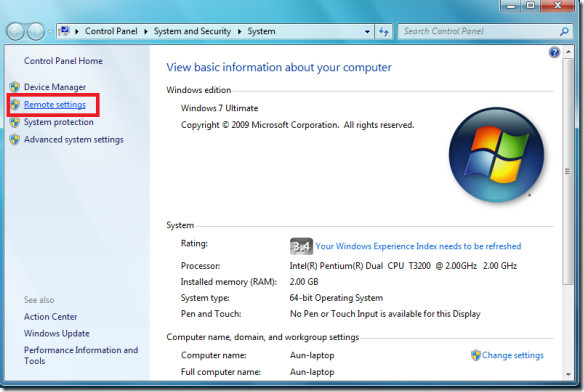Click the shield icon beside Remote settings
This screenshot has height=392, width=584.
point(15,105)
